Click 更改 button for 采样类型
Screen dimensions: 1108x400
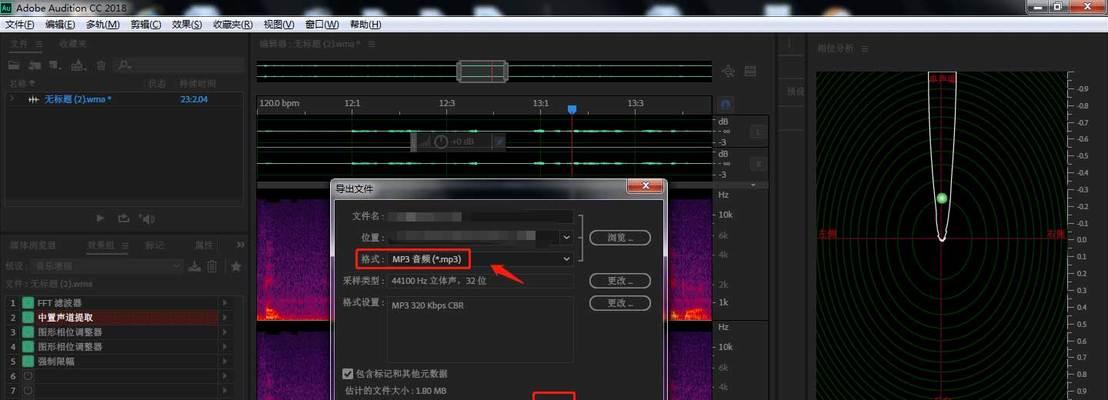pos(620,281)
